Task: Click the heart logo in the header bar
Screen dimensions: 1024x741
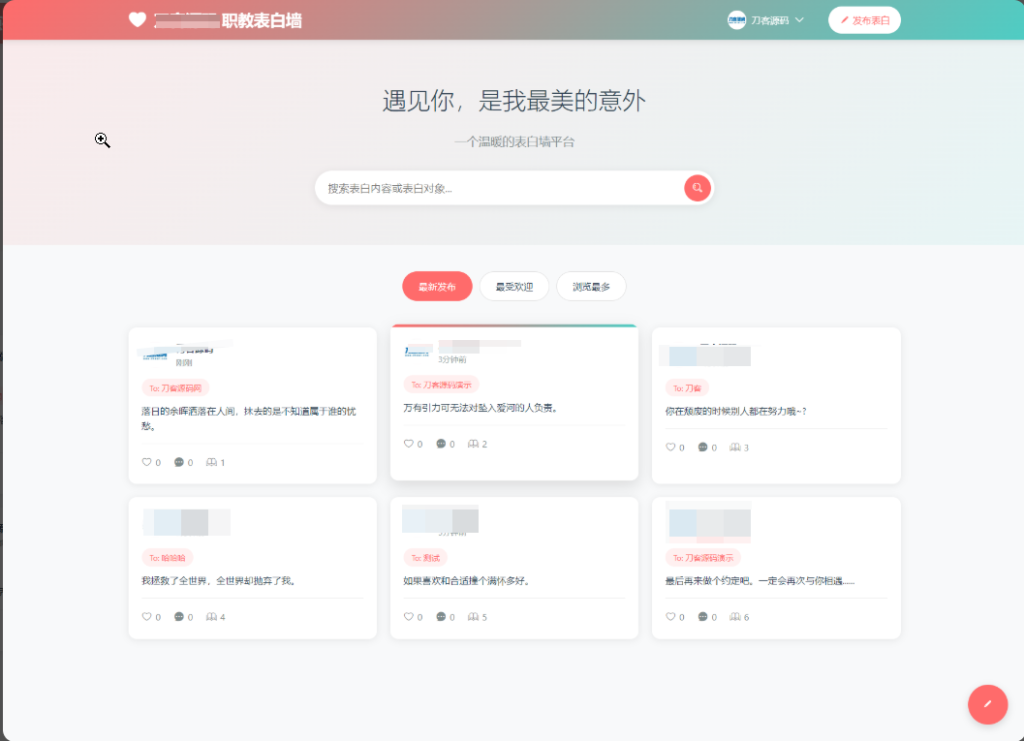Action: (137, 19)
